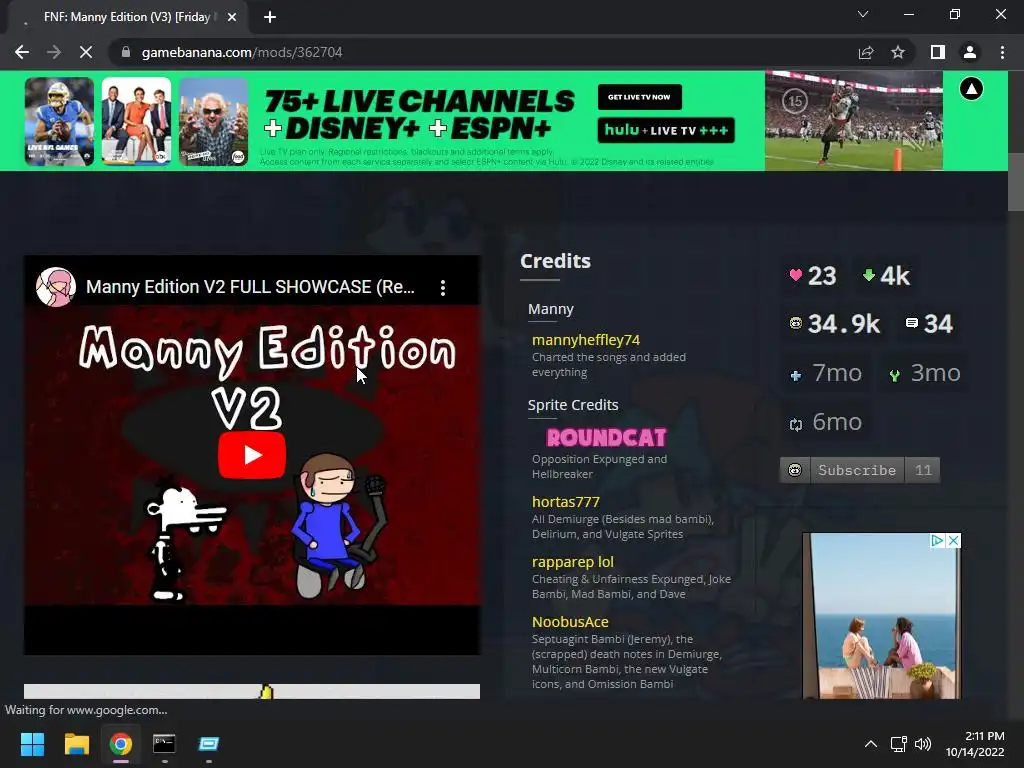Click the 34 comments stat

929,324
